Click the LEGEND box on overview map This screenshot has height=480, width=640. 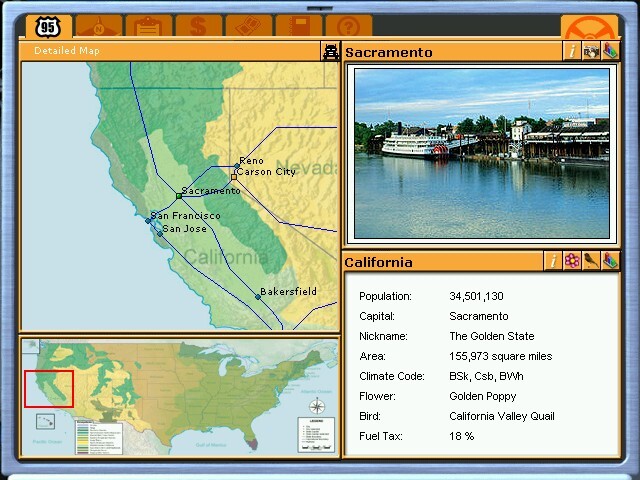point(316,434)
